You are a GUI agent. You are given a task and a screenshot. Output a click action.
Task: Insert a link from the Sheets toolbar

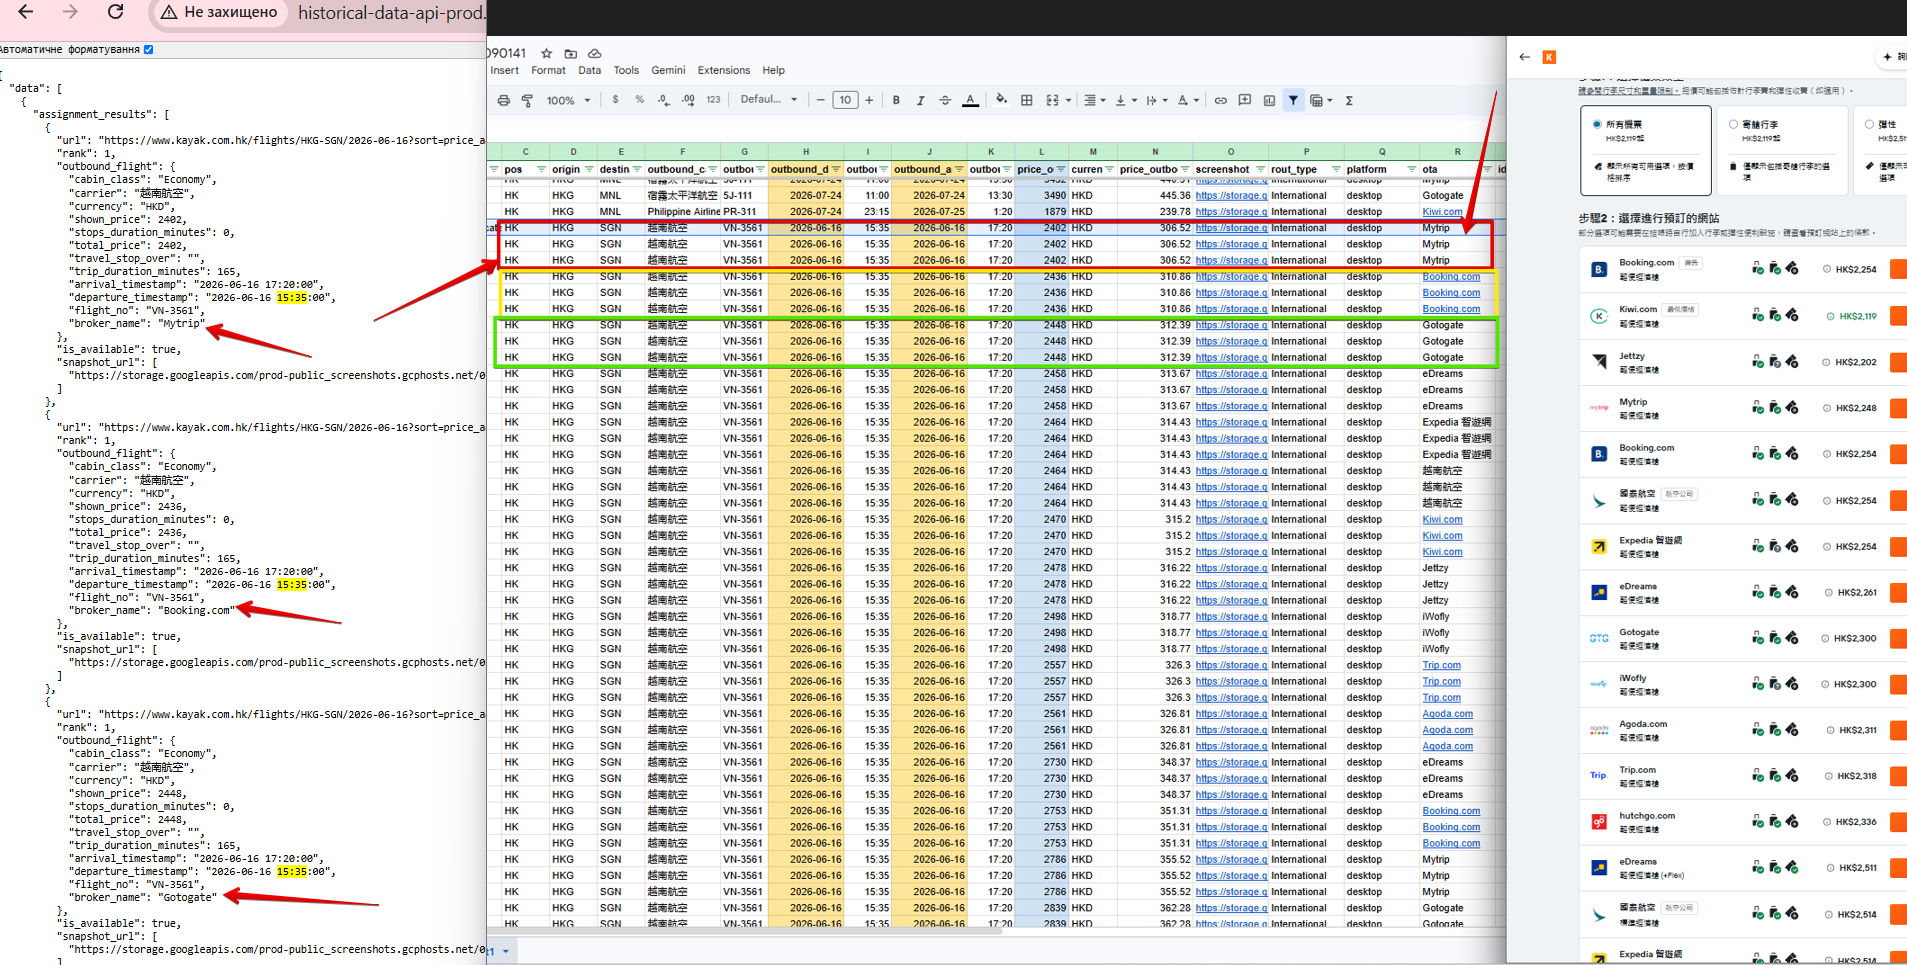[1220, 100]
